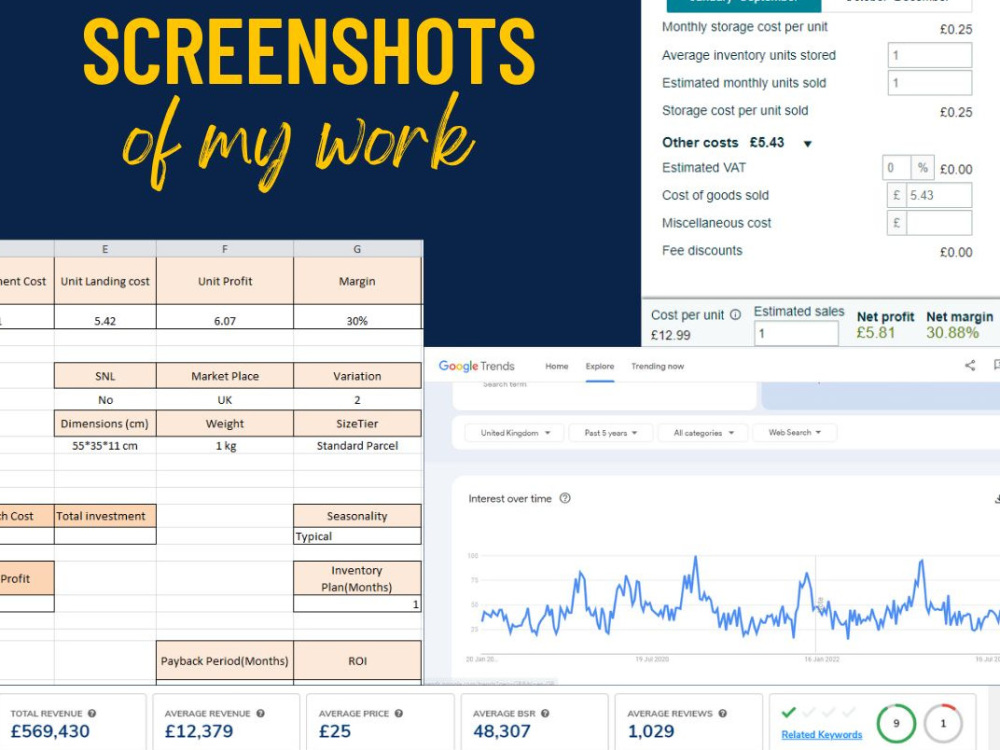Image resolution: width=1000 pixels, height=750 pixels.
Task: Click the Estimated monthly units sold field
Action: (x=930, y=83)
